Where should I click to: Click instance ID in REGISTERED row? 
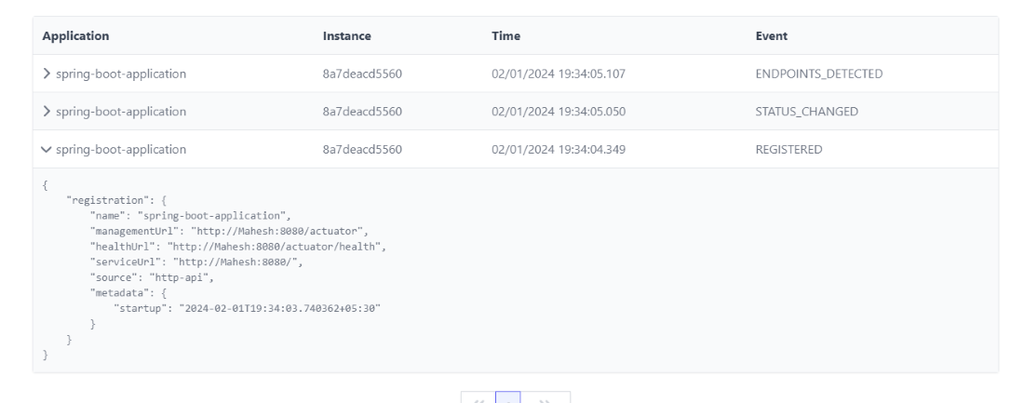362,150
